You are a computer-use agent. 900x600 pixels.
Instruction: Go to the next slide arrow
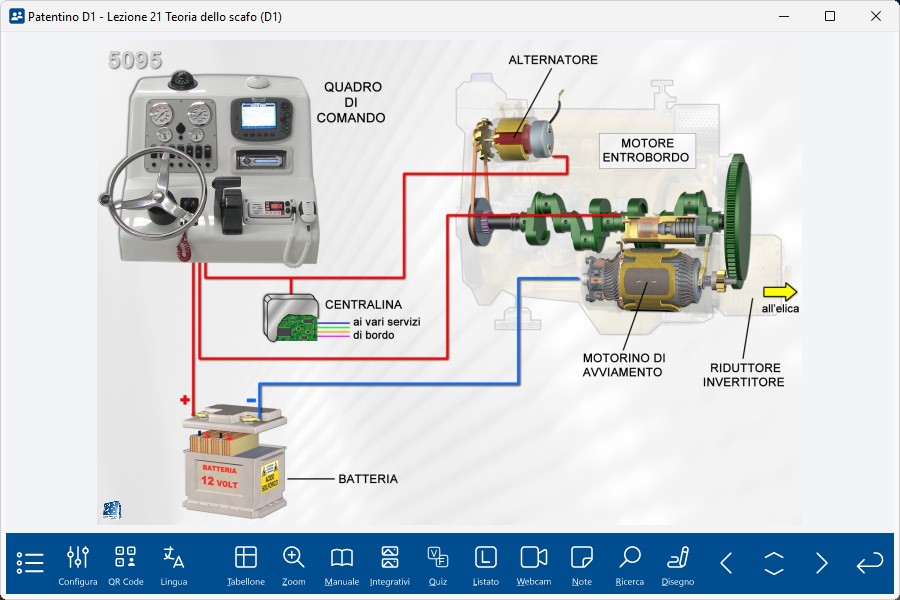pyautogui.click(x=822, y=563)
